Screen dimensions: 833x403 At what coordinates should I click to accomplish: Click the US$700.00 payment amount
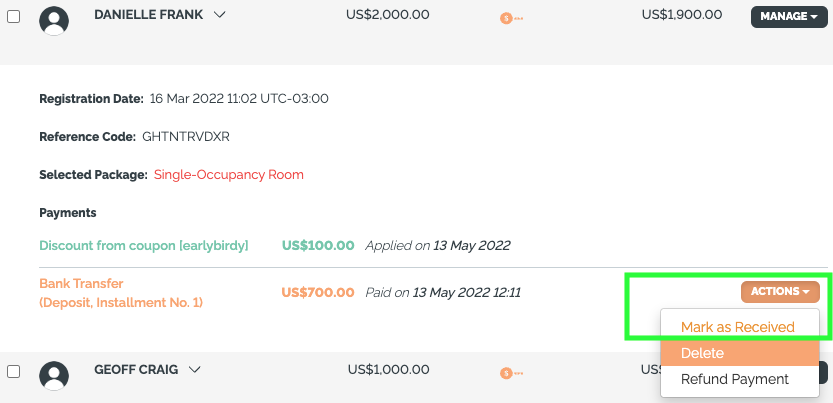click(318, 292)
